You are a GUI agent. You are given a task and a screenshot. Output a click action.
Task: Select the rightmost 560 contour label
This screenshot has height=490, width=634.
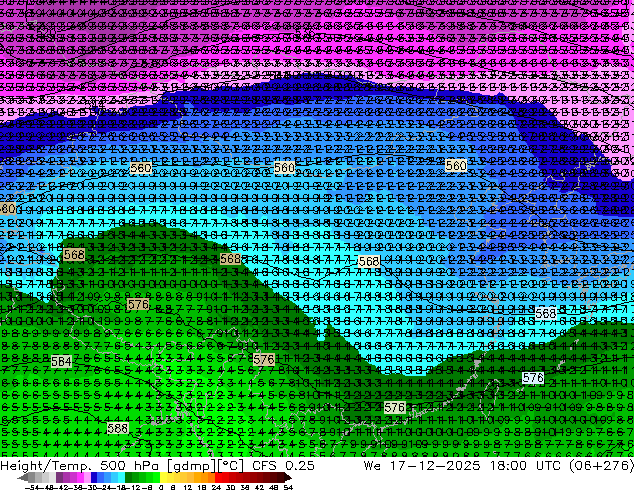[x=456, y=165]
